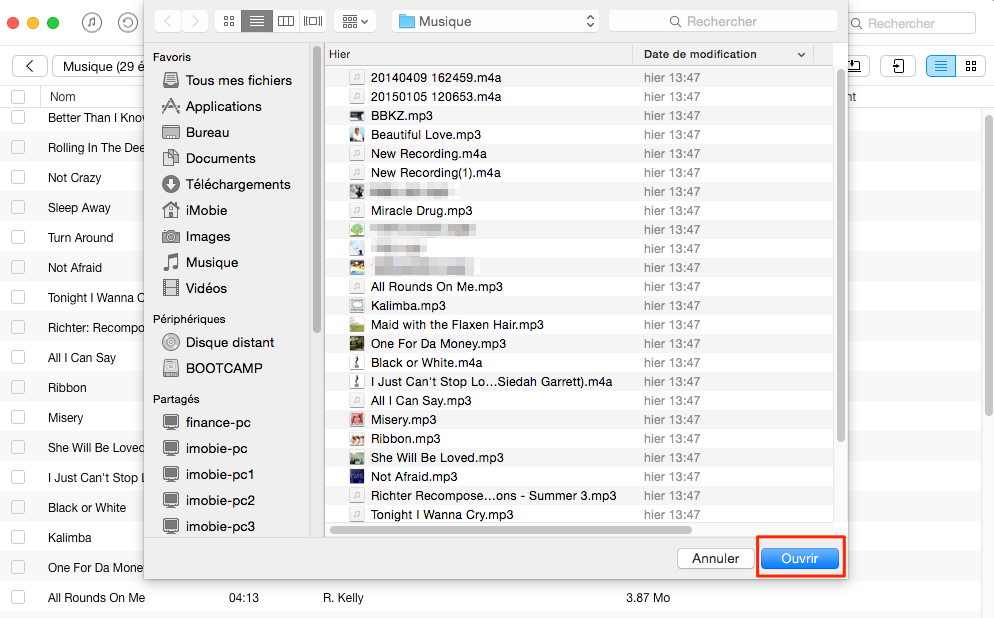
Task: Go back in the file dialog
Action: coord(168,22)
